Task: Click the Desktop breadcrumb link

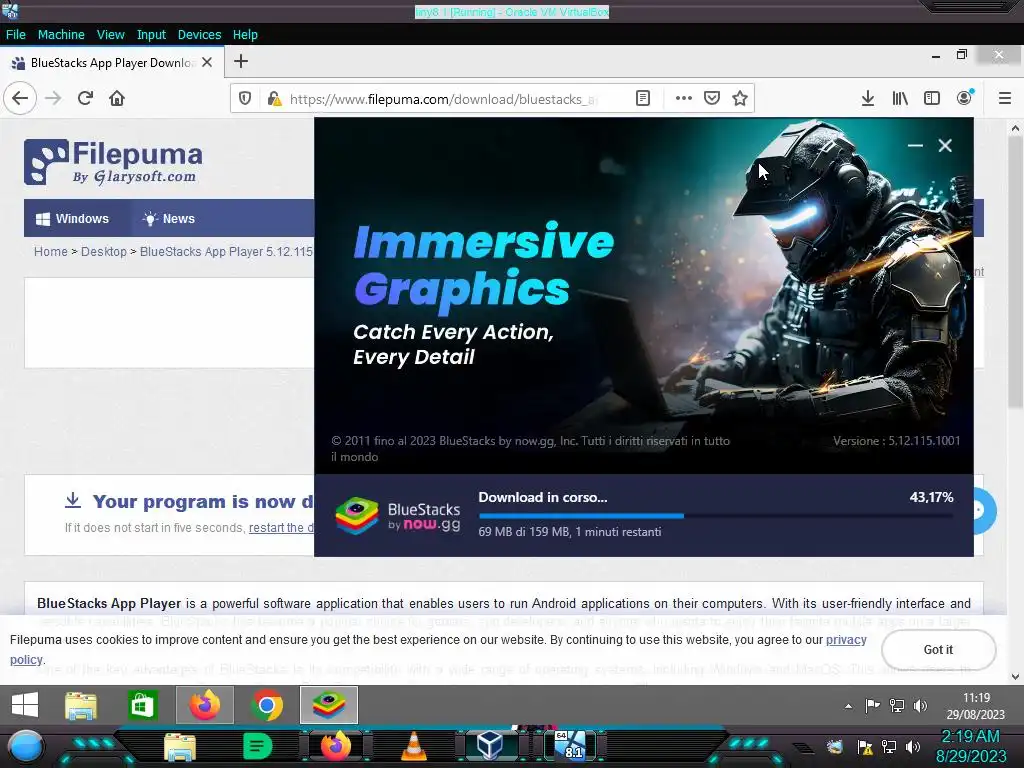Action: (x=104, y=251)
